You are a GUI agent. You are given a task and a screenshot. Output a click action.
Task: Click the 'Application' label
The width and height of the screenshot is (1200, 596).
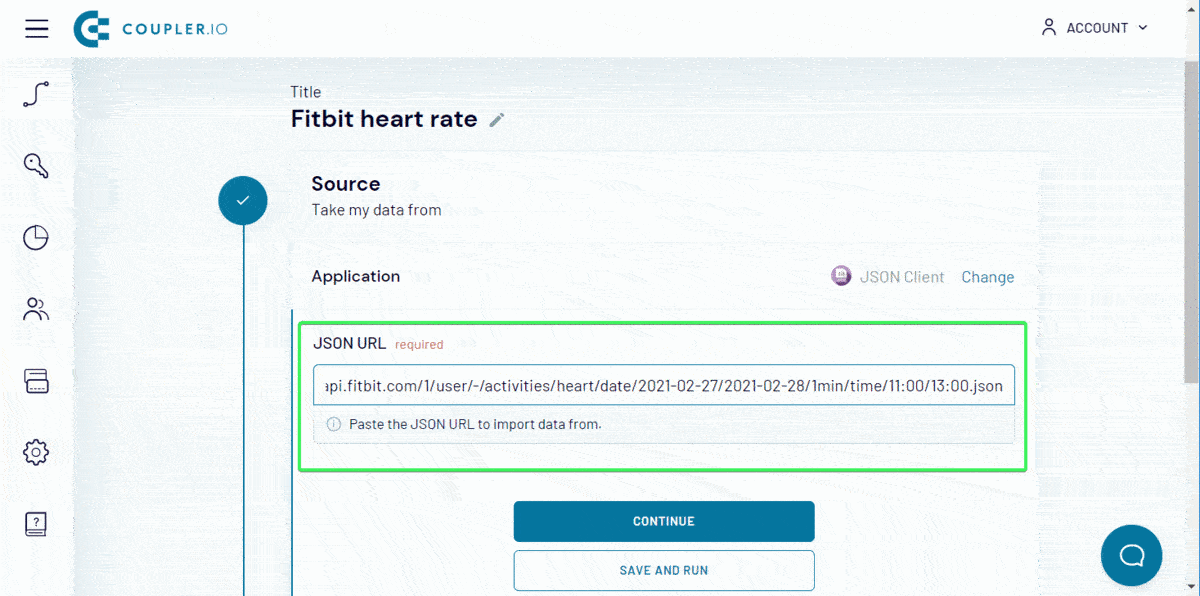pos(356,276)
